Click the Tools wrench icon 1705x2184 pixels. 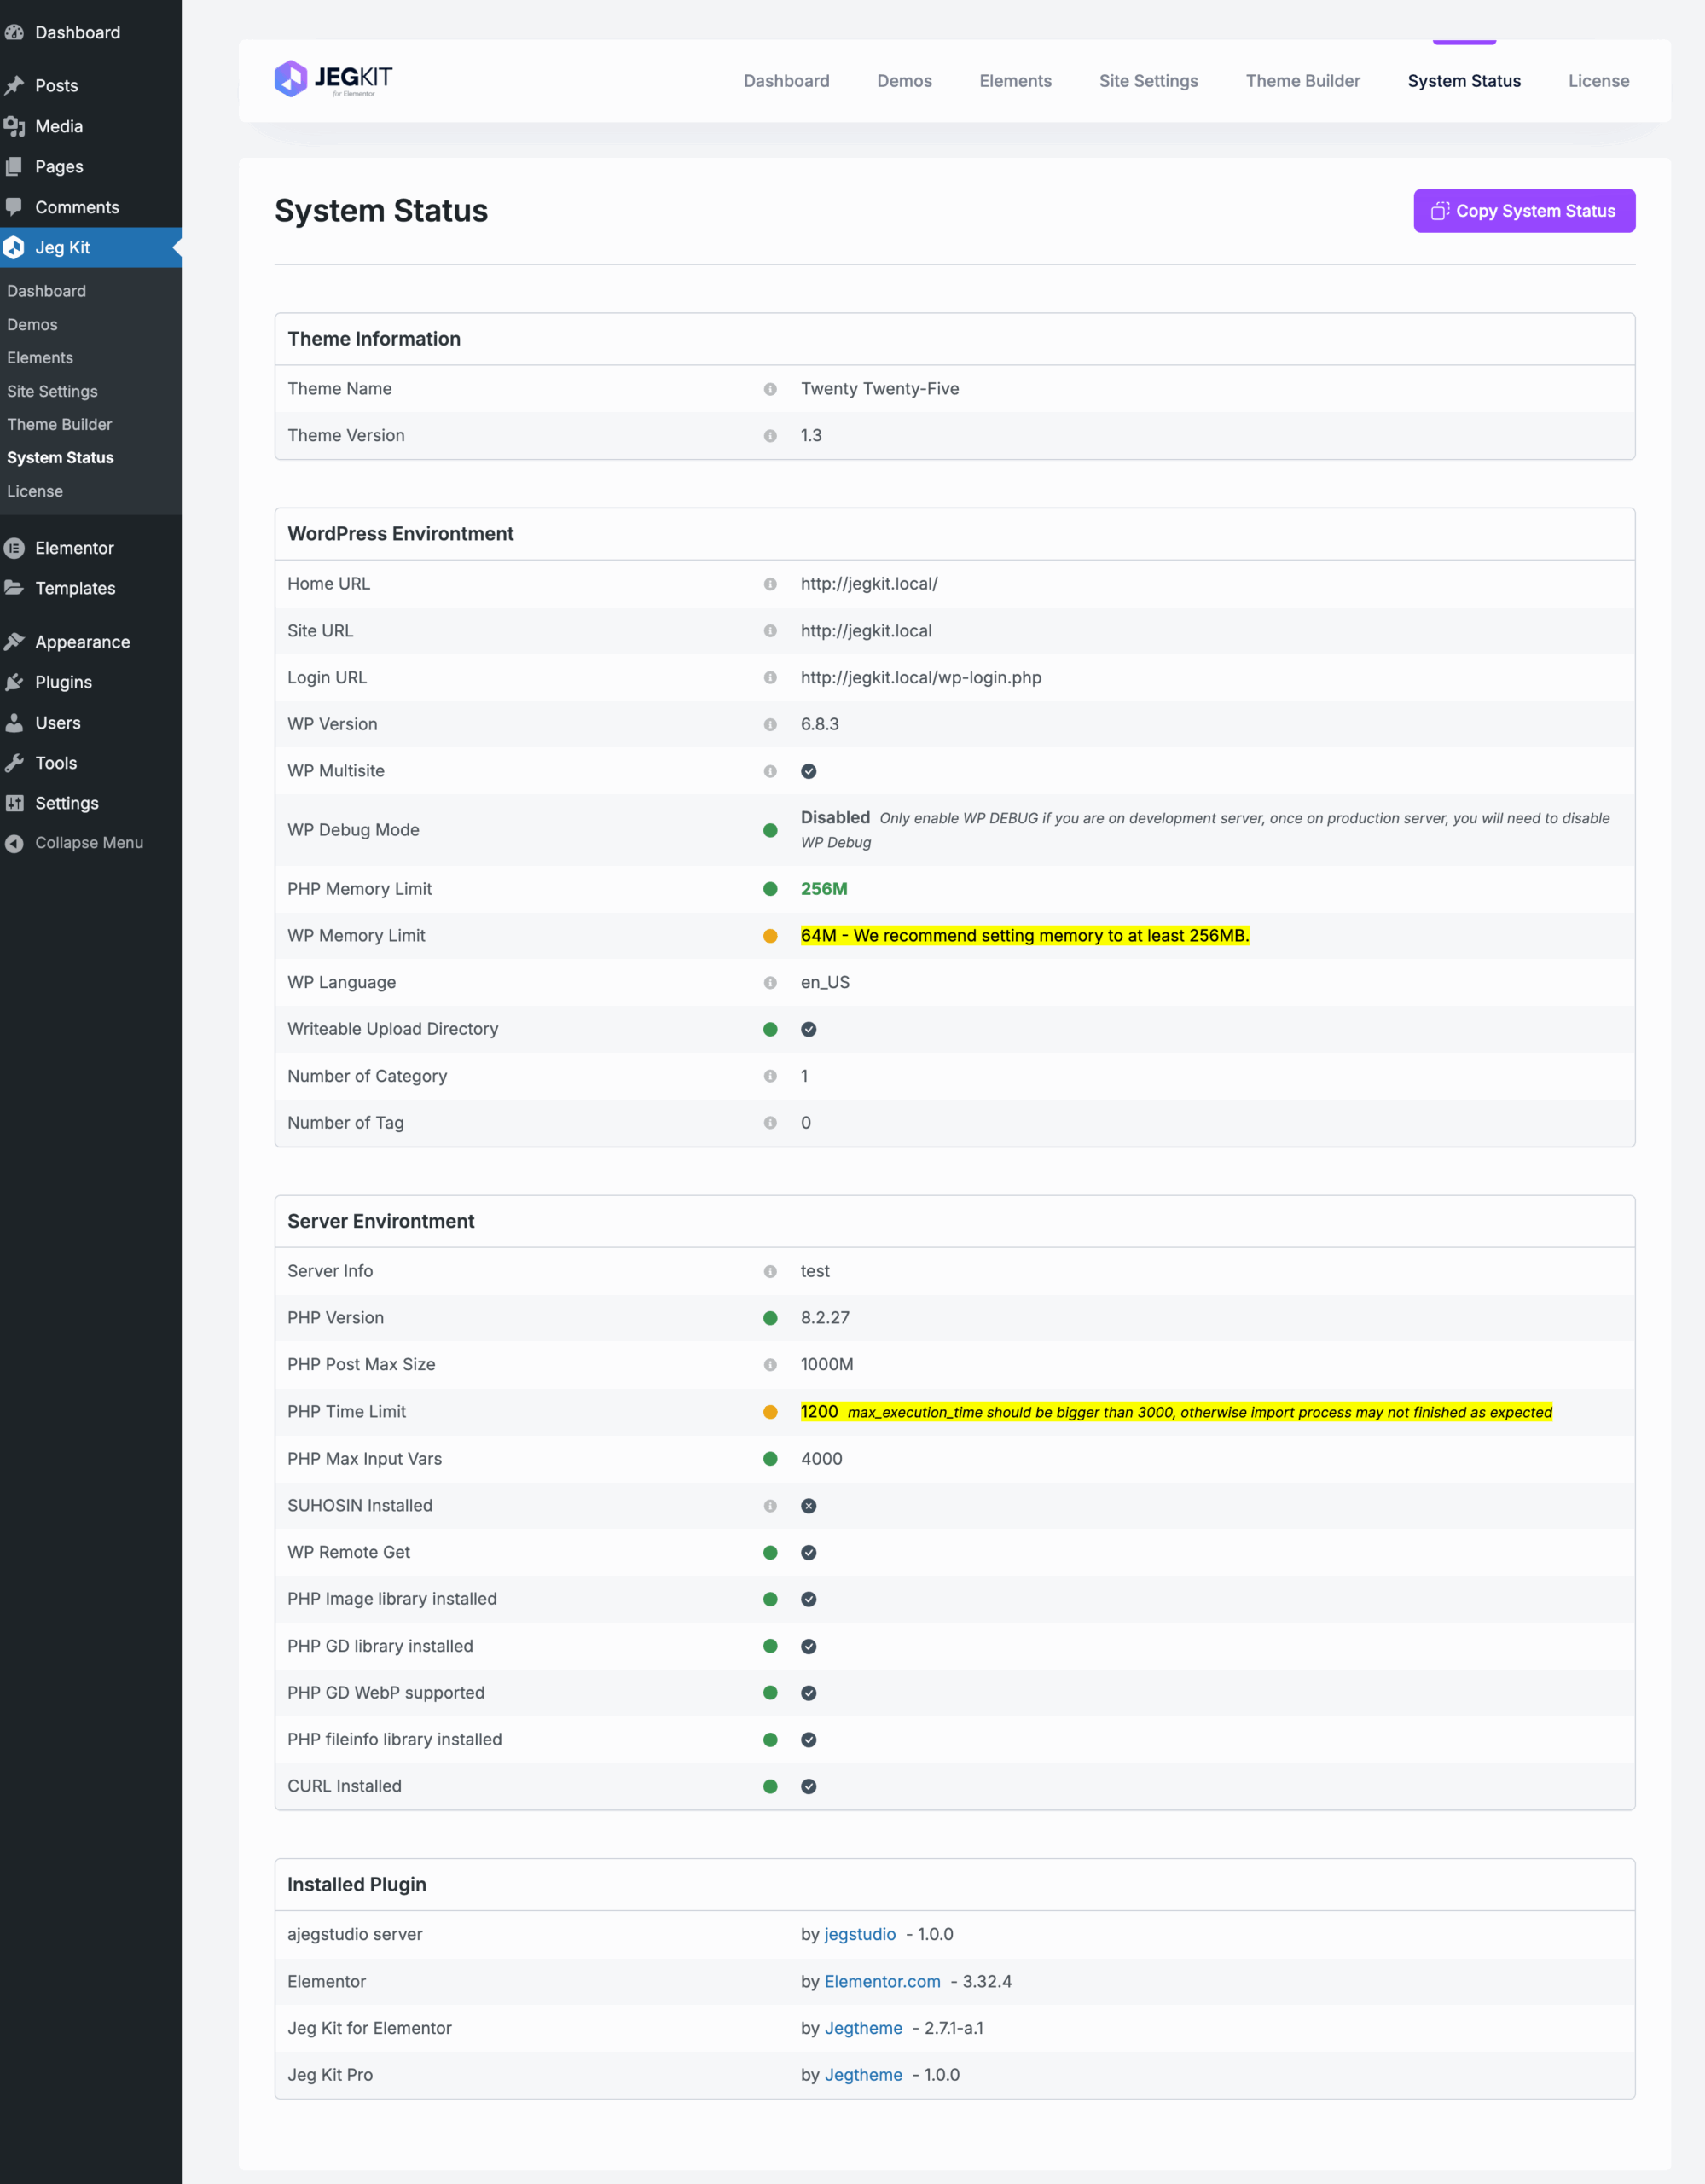(x=14, y=763)
